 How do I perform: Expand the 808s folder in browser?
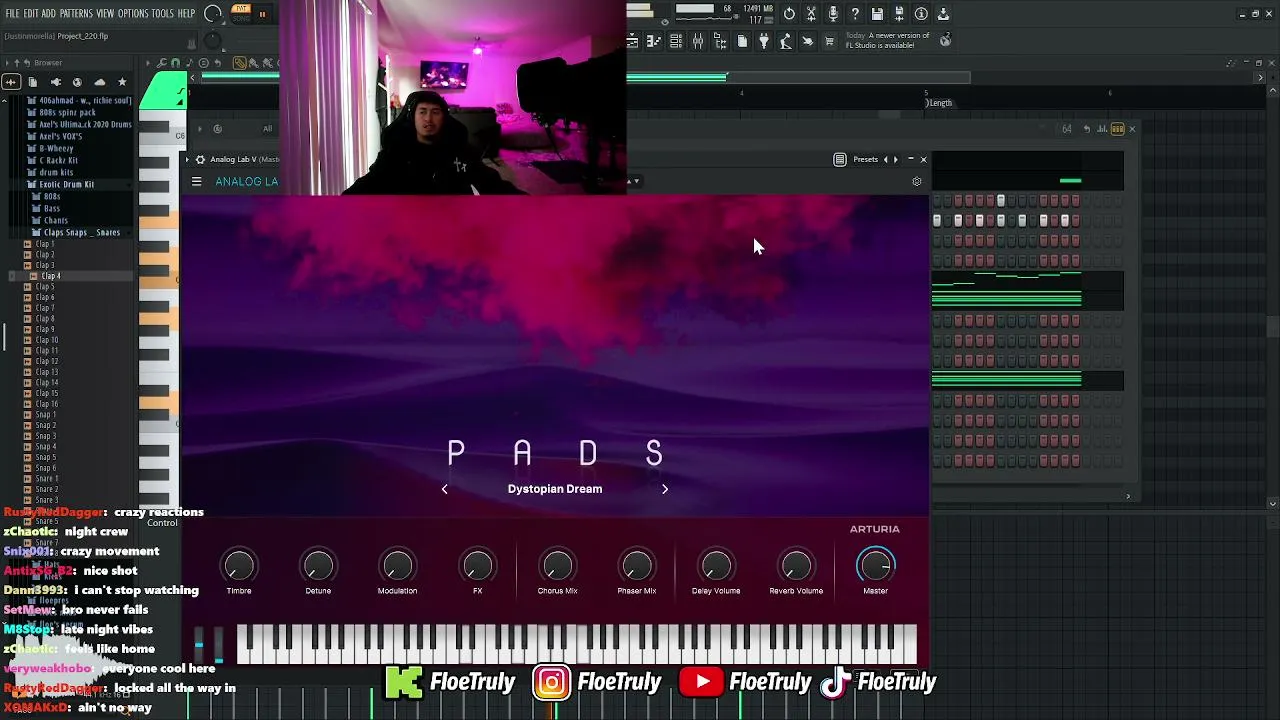pyautogui.click(x=52, y=196)
